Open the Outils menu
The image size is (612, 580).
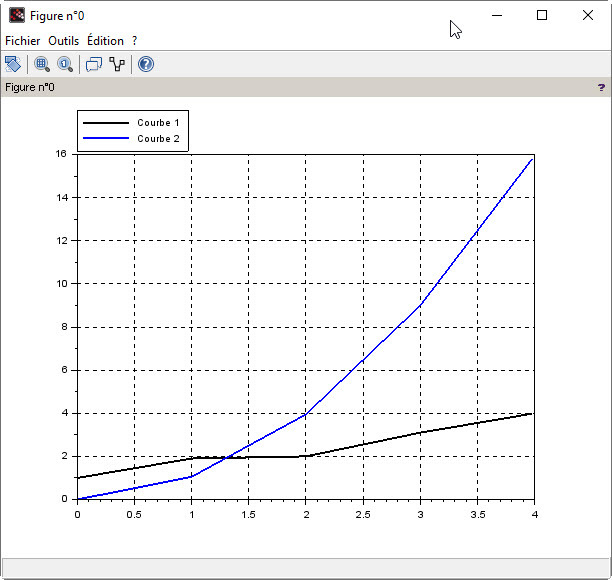[x=64, y=41]
